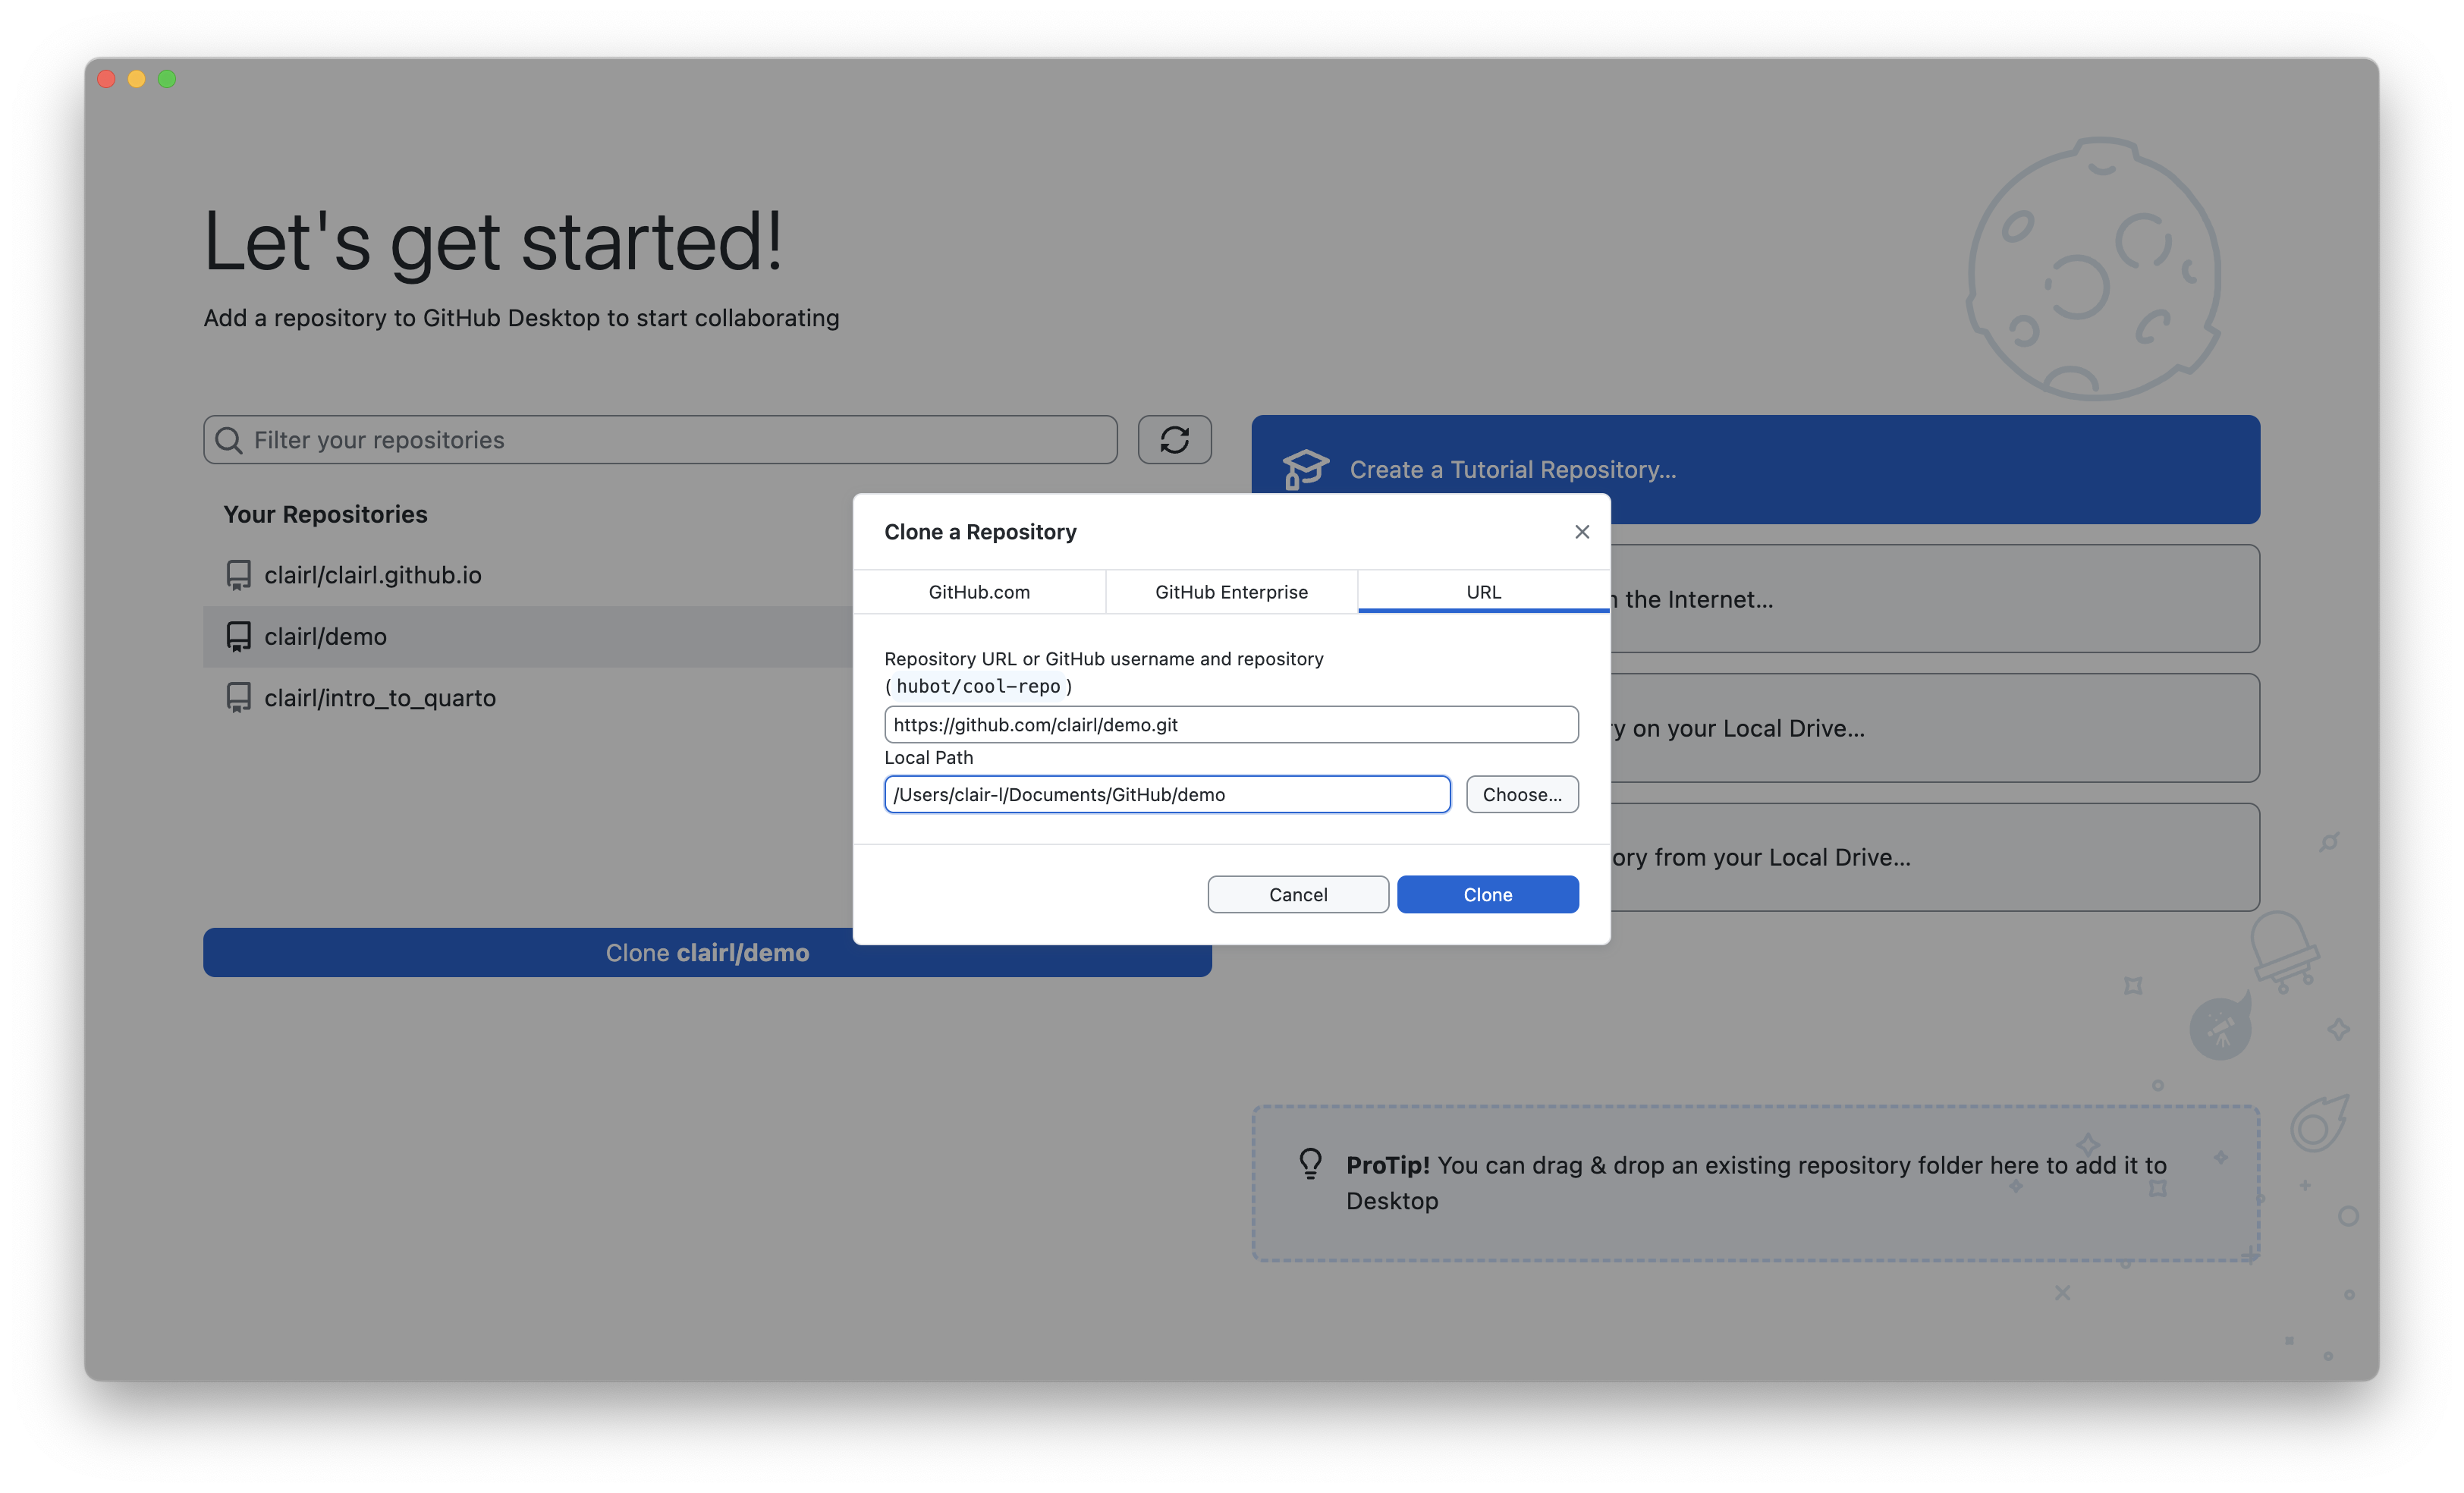Click the lightbulb ProTip icon
This screenshot has height=1493, width=2464.
click(x=1310, y=1164)
